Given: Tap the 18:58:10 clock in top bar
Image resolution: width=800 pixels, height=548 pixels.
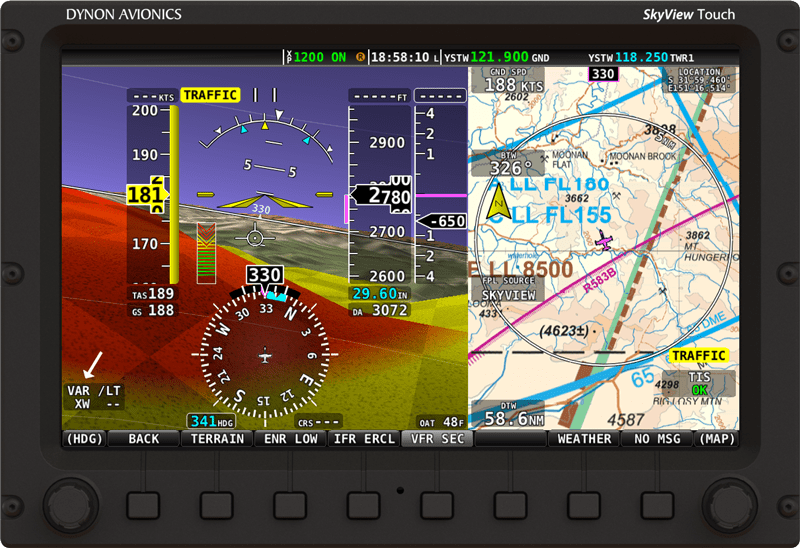Looking at the screenshot, I should pyautogui.click(x=399, y=57).
